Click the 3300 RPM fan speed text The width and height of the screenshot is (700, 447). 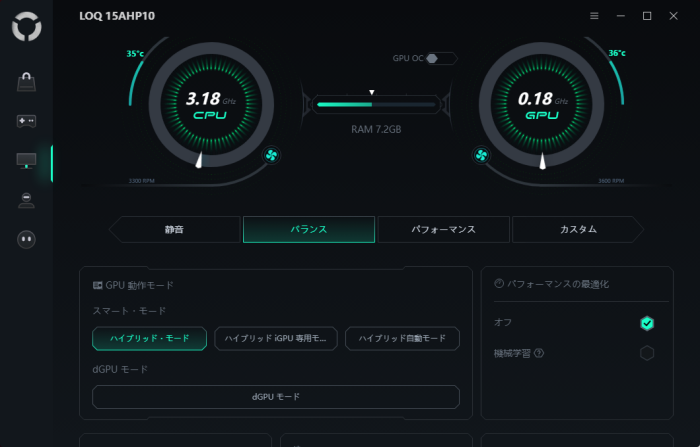coord(142,181)
